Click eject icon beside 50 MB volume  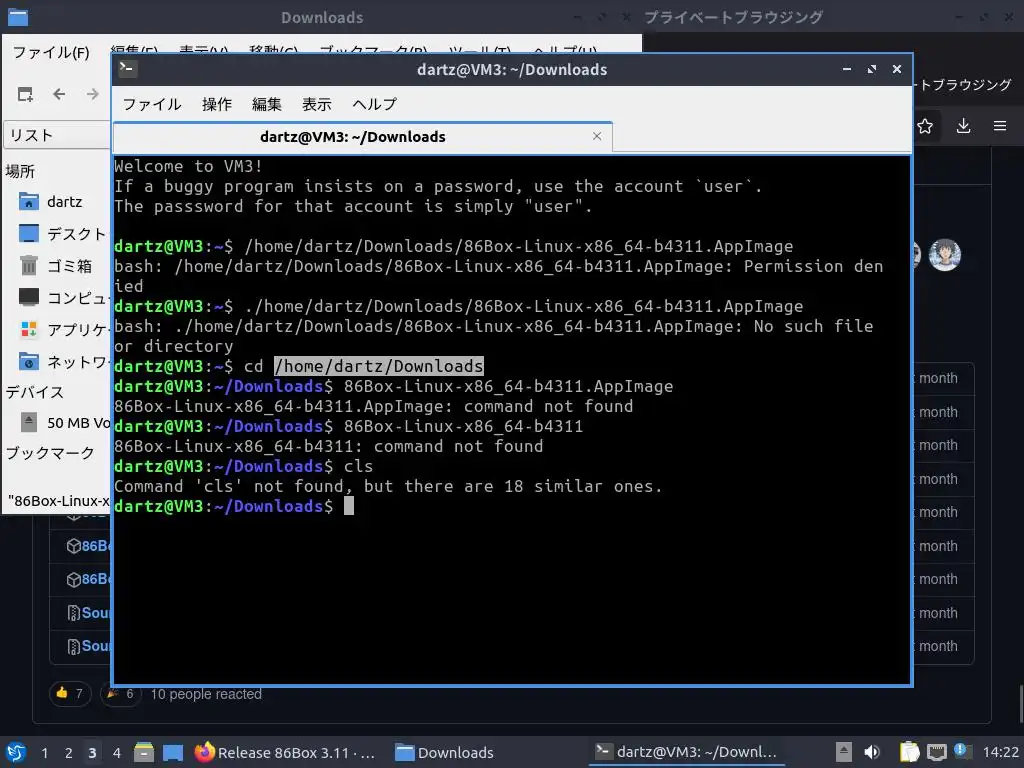pyautogui.click(x=29, y=422)
